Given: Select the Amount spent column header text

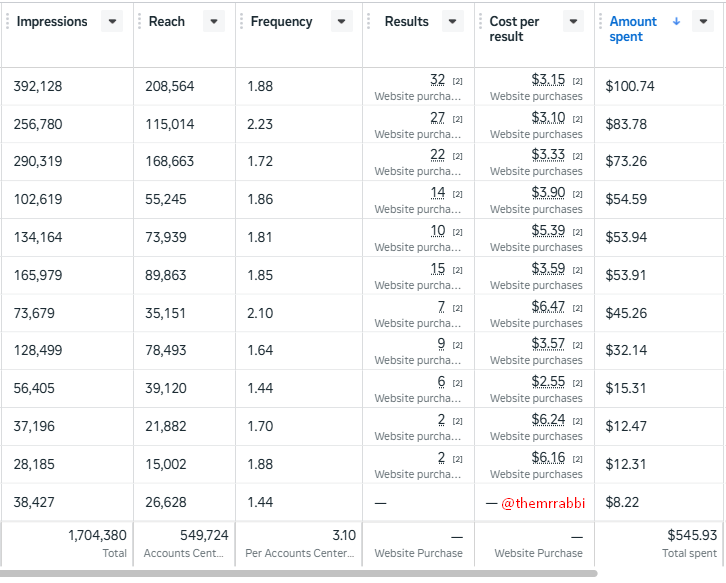Looking at the screenshot, I should tap(633, 29).
